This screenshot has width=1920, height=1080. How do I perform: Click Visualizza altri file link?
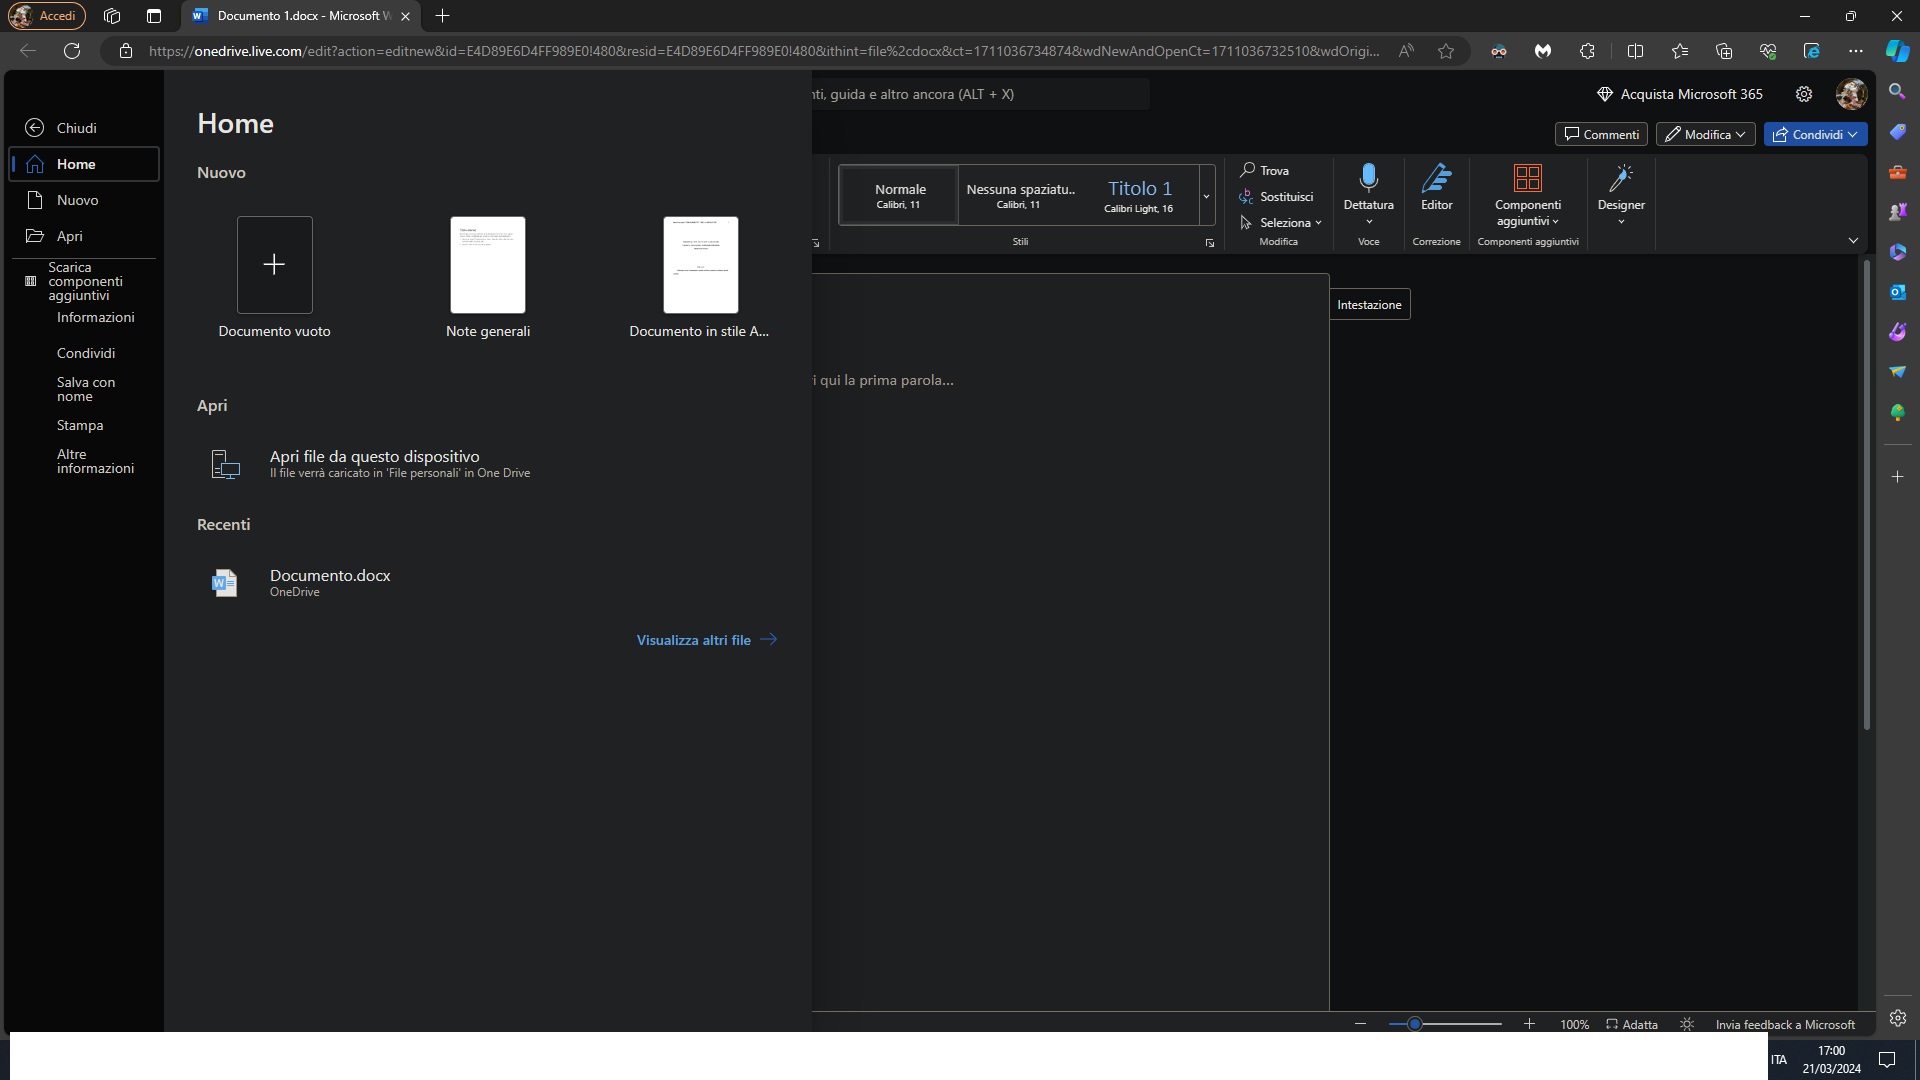pyautogui.click(x=707, y=640)
